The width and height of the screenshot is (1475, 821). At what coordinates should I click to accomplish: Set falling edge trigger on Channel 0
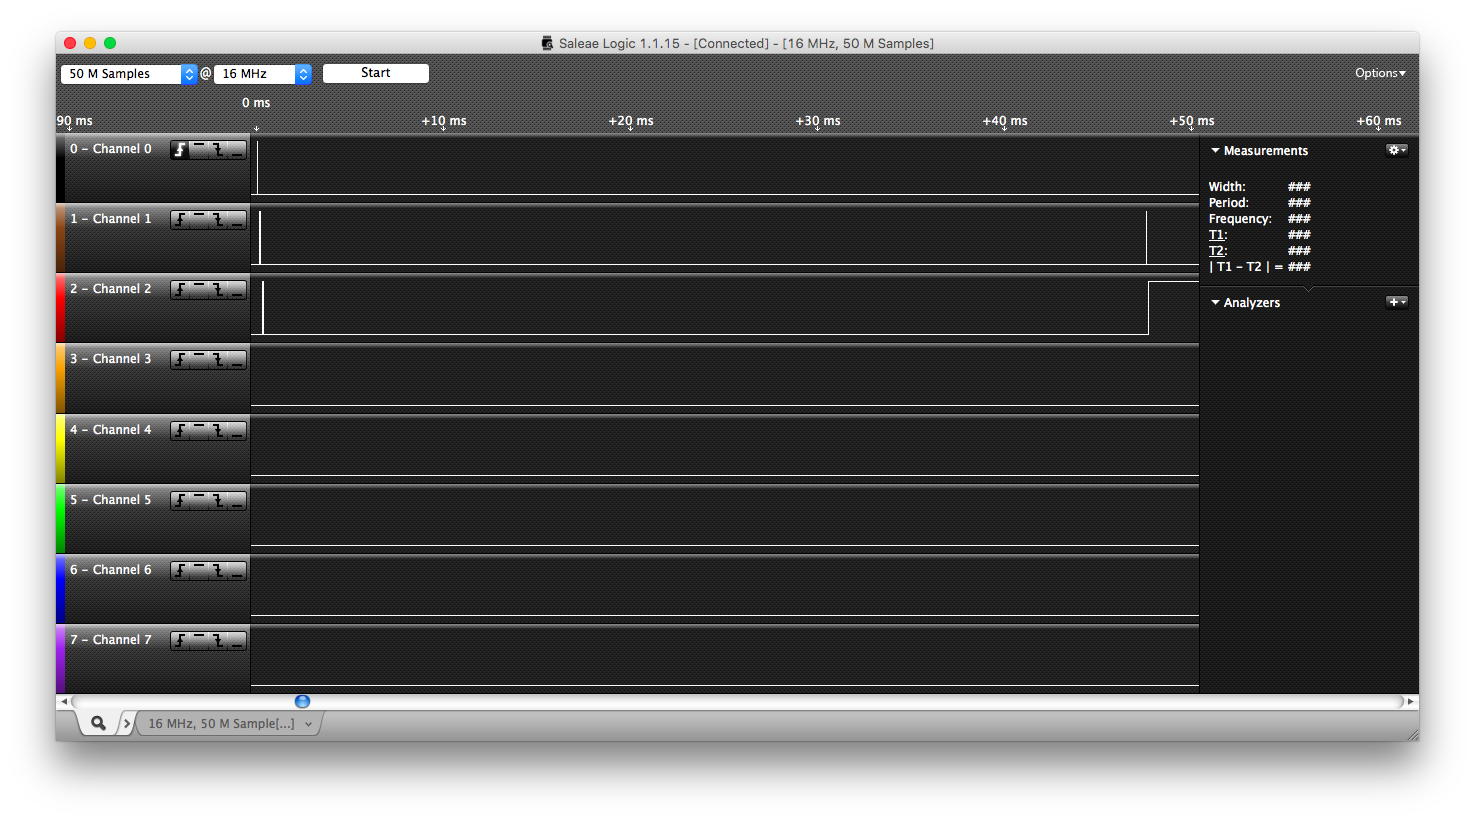218,150
